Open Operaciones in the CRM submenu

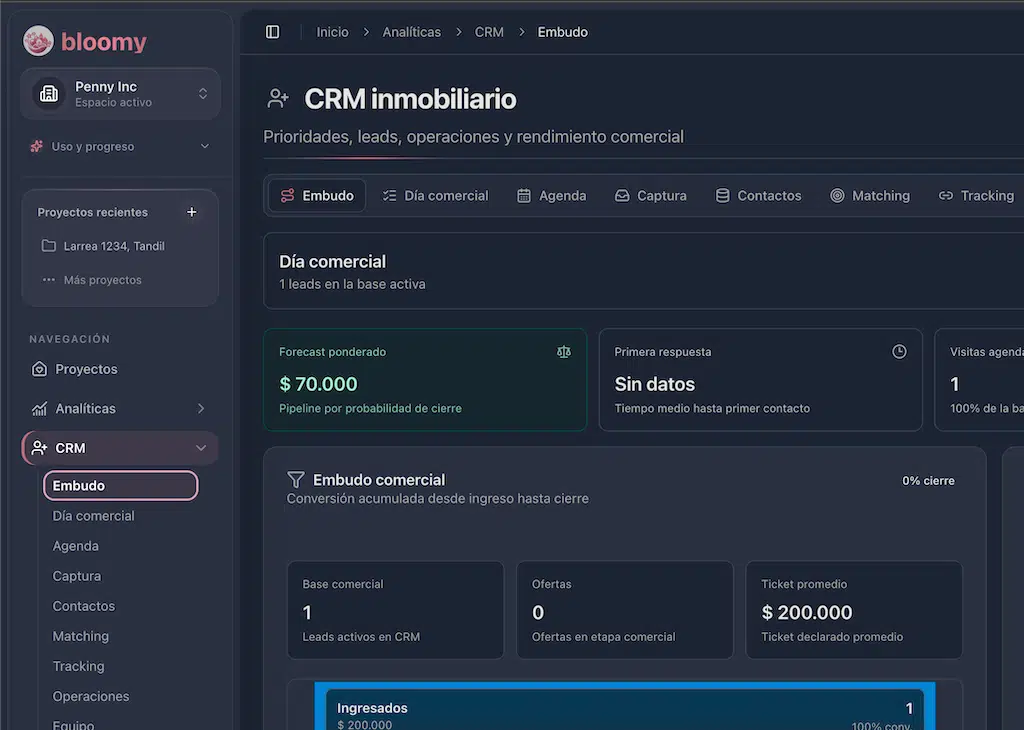pos(91,696)
